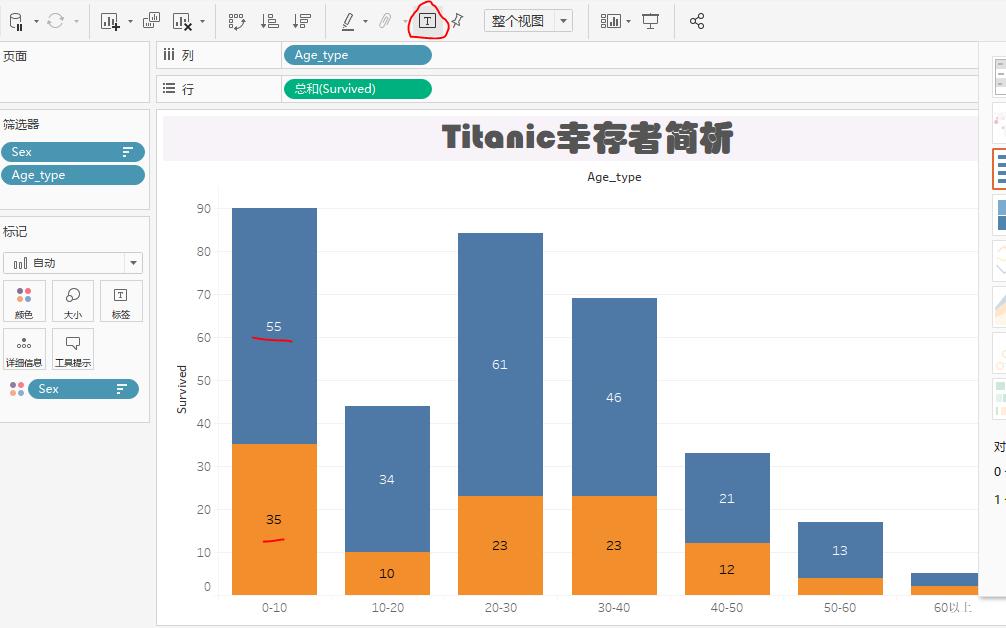Click the 20-30 label on the x-axis

pyautogui.click(x=500, y=607)
